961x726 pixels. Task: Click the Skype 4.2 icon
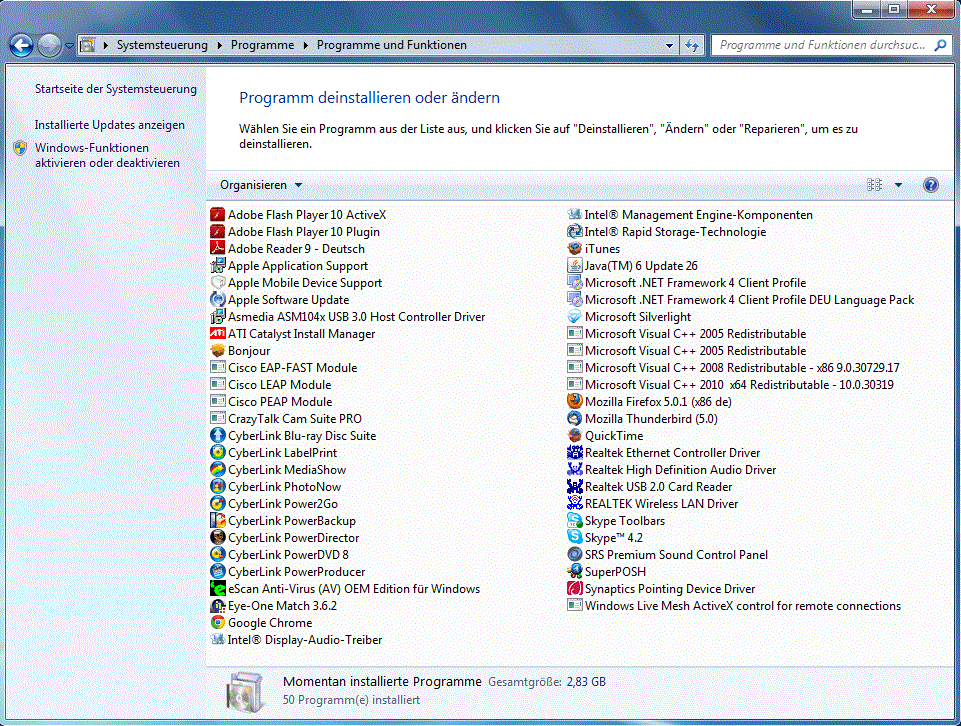point(574,537)
